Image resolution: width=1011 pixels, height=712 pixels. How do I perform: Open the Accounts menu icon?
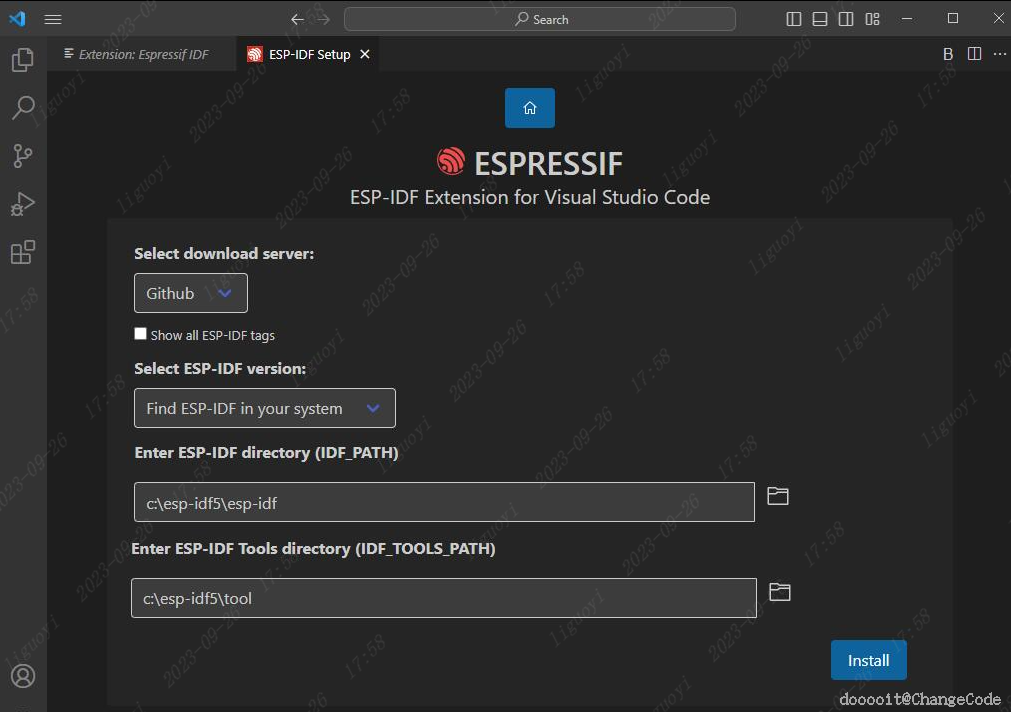pos(23,676)
